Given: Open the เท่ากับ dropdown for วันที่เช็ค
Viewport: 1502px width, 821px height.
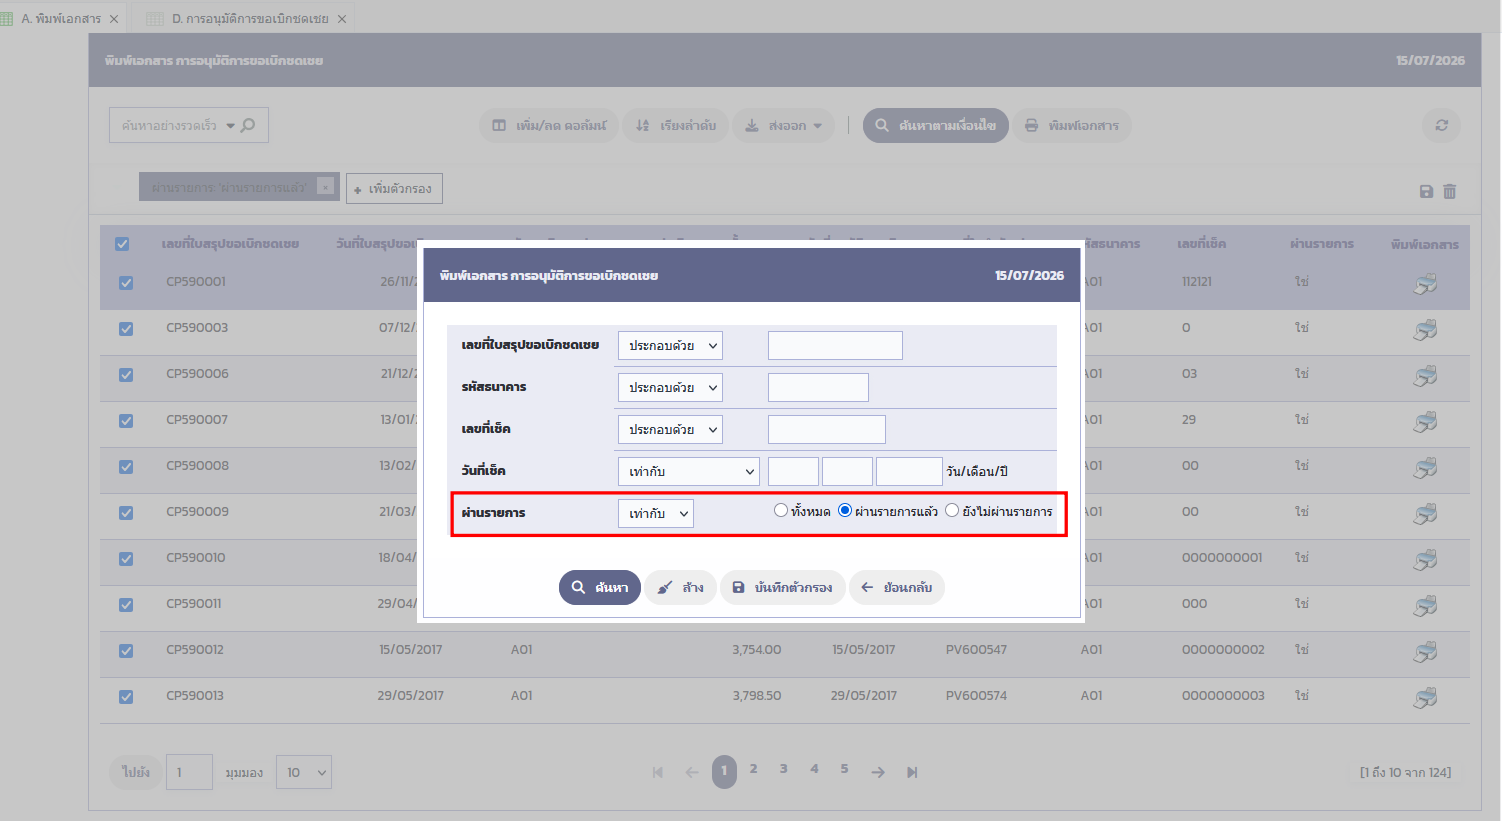Looking at the screenshot, I should [x=689, y=471].
